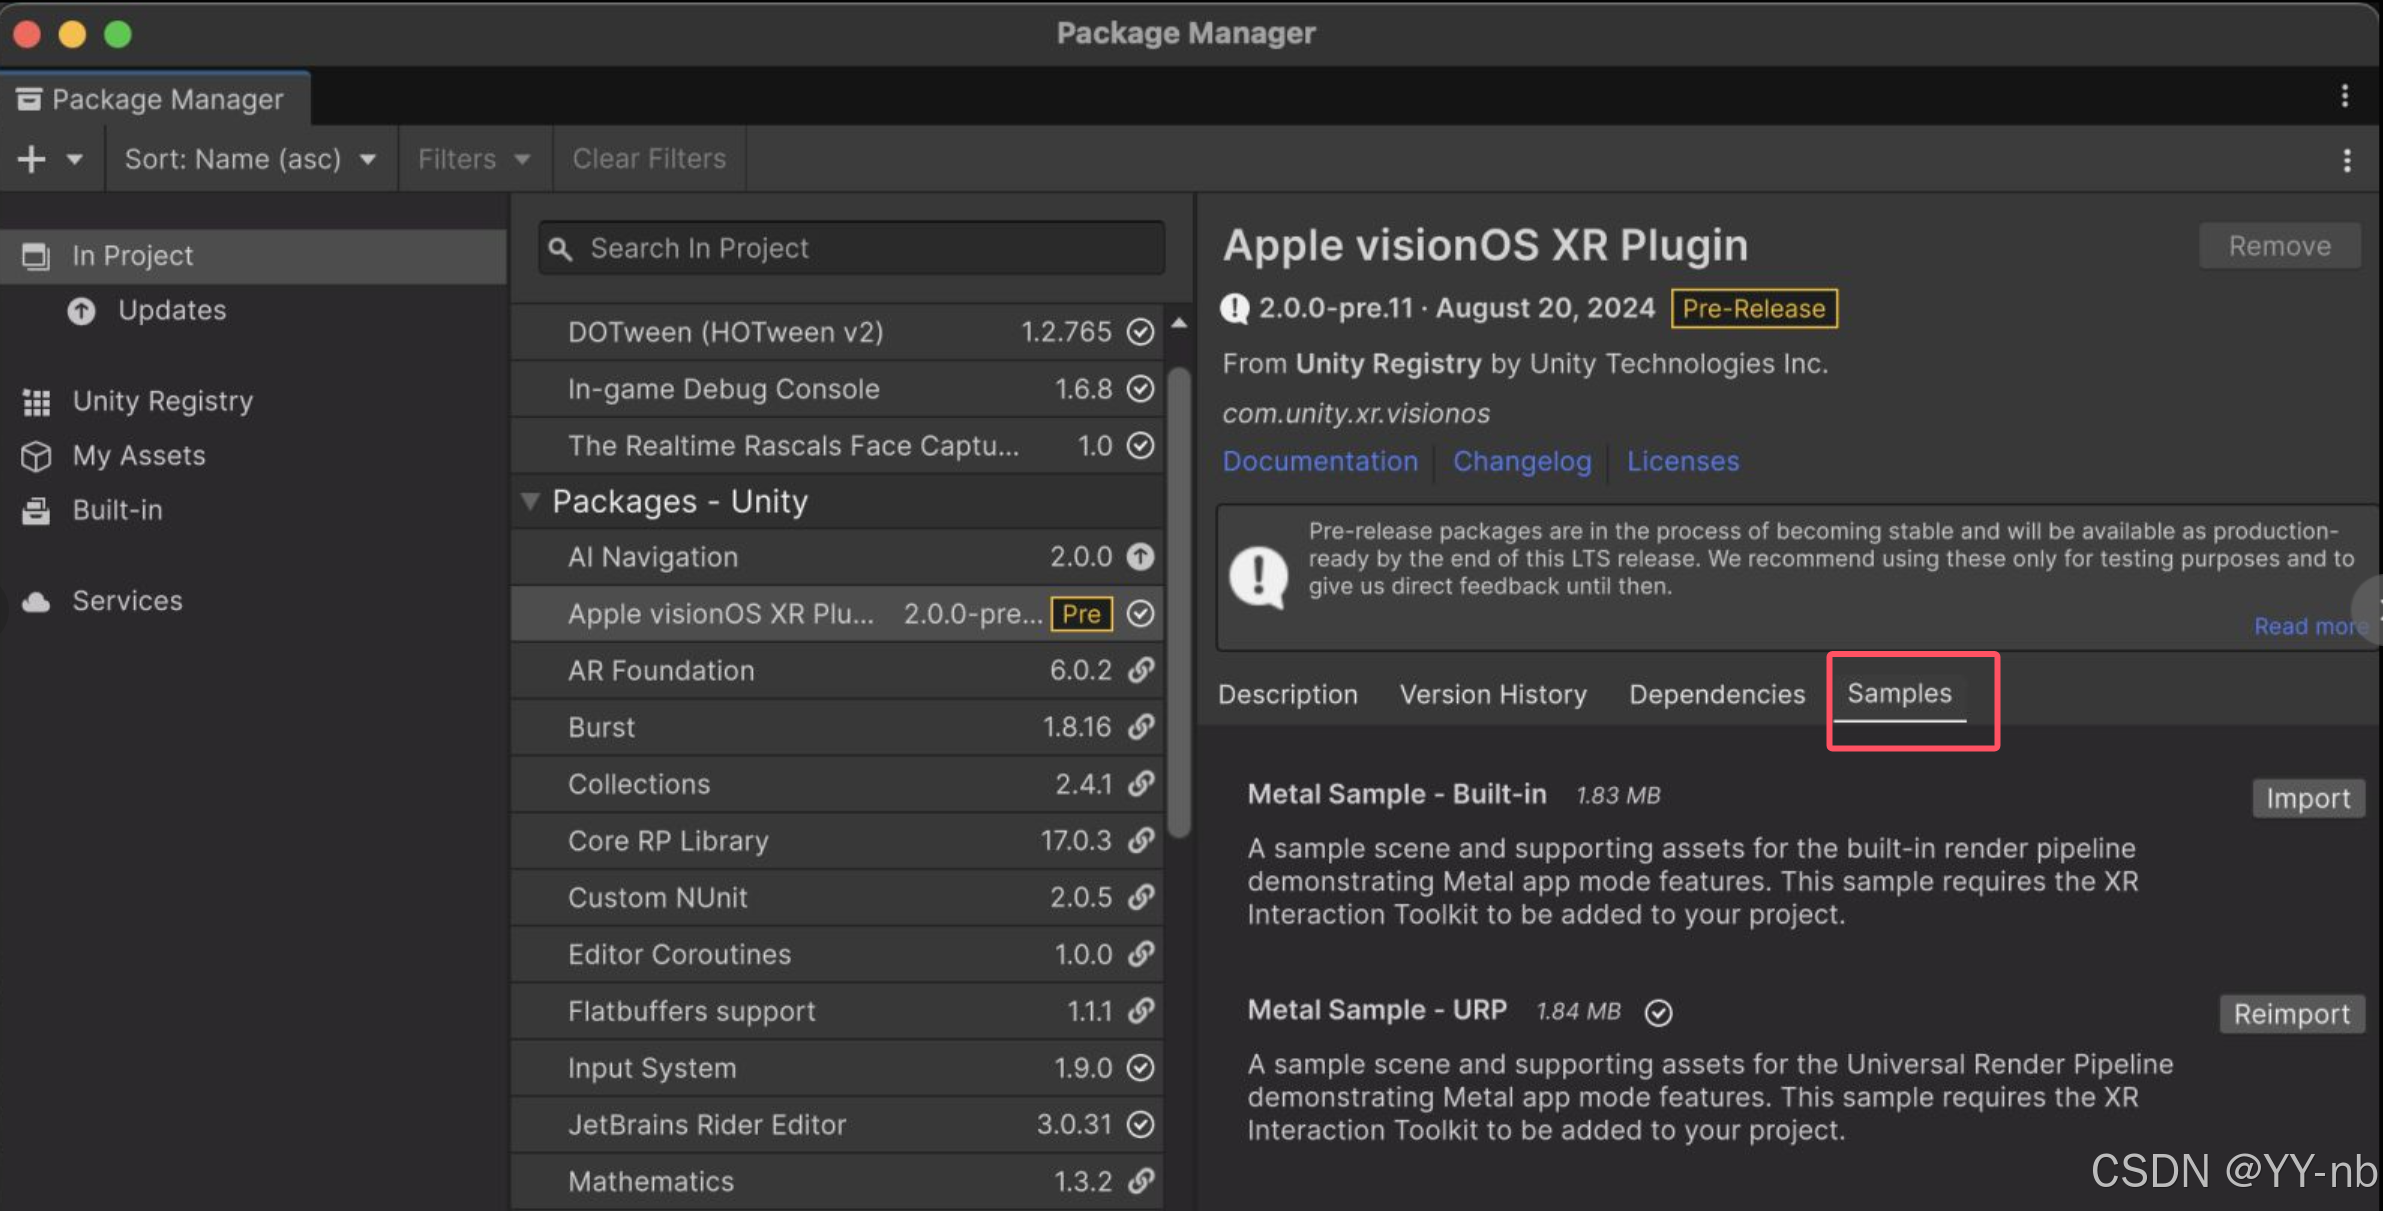The width and height of the screenshot is (2383, 1211).
Task: Click the Pre tag in the package list
Action: coord(1081,614)
